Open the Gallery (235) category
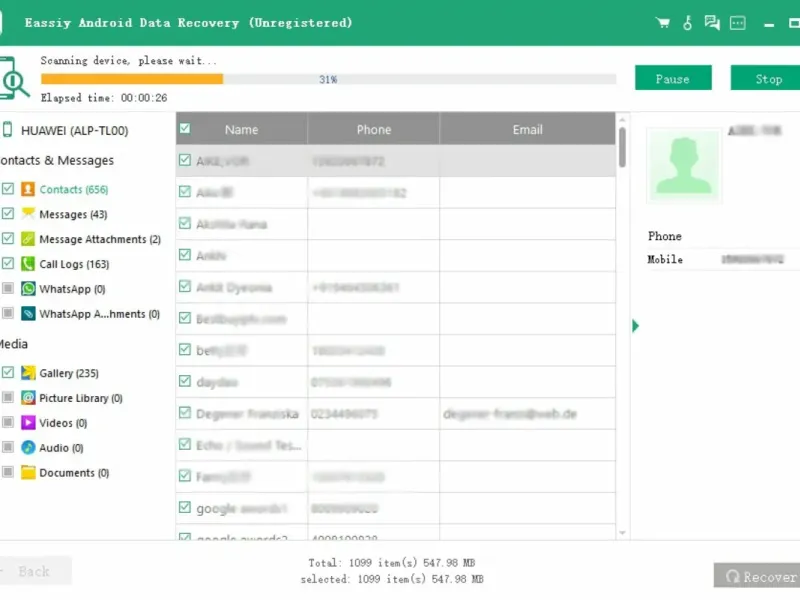800x600 pixels. (69, 373)
